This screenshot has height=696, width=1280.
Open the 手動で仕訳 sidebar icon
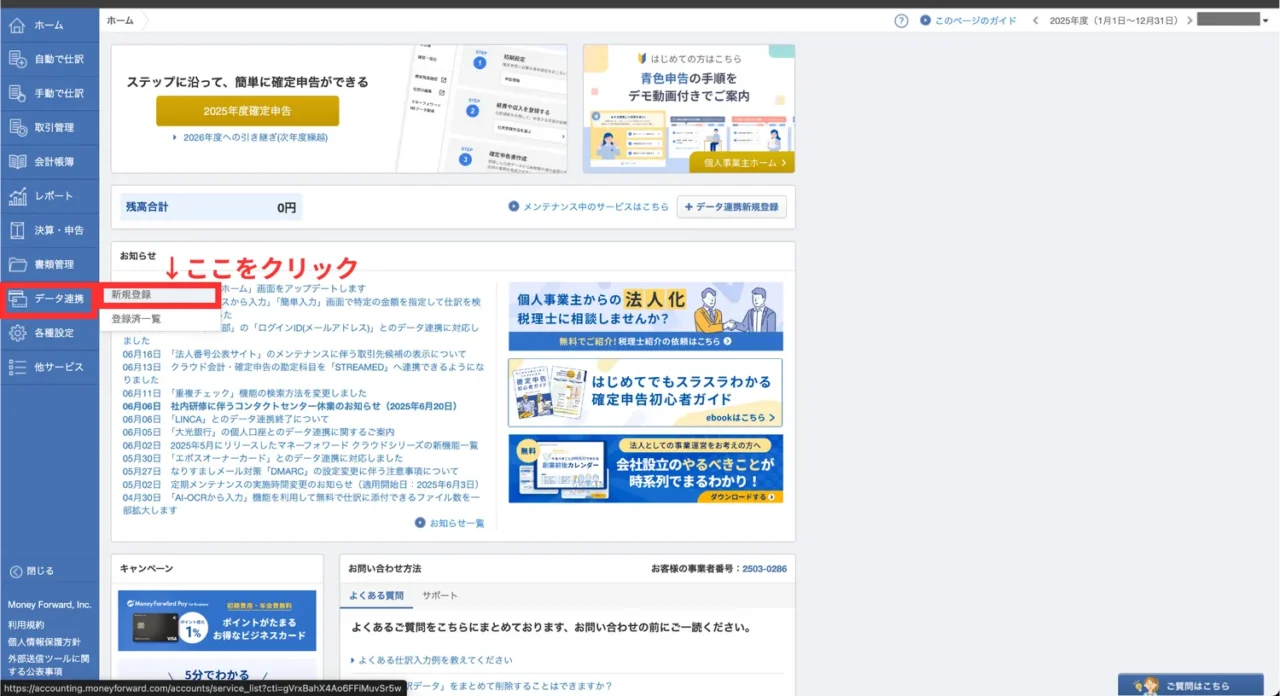pos(17,93)
